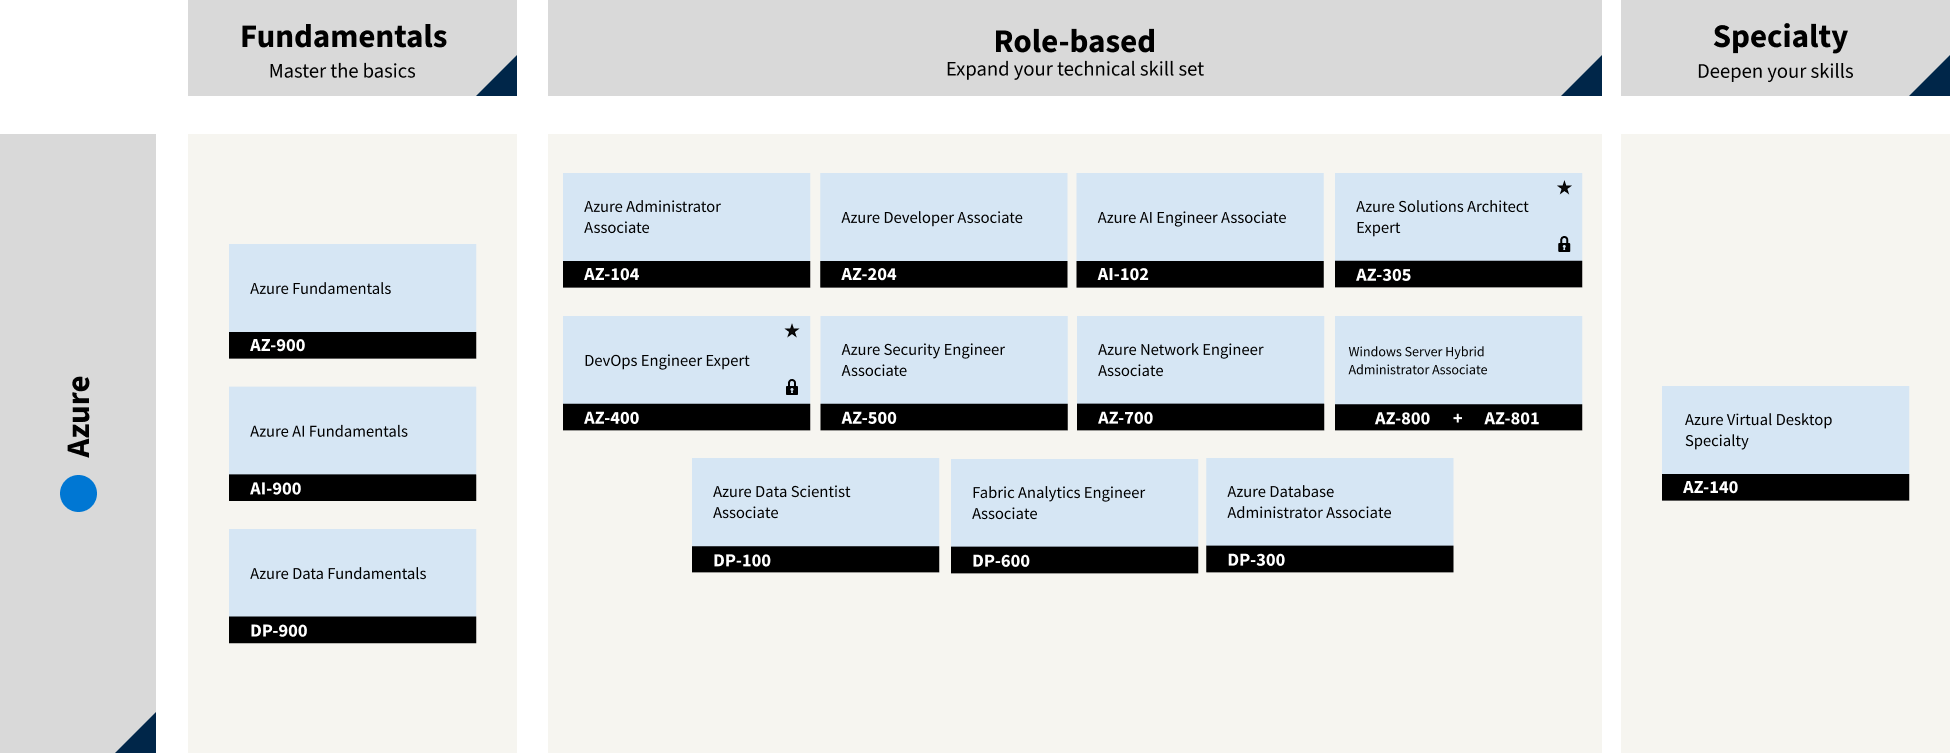Select the Azure AI Fundamentals card

pyautogui.click(x=352, y=444)
